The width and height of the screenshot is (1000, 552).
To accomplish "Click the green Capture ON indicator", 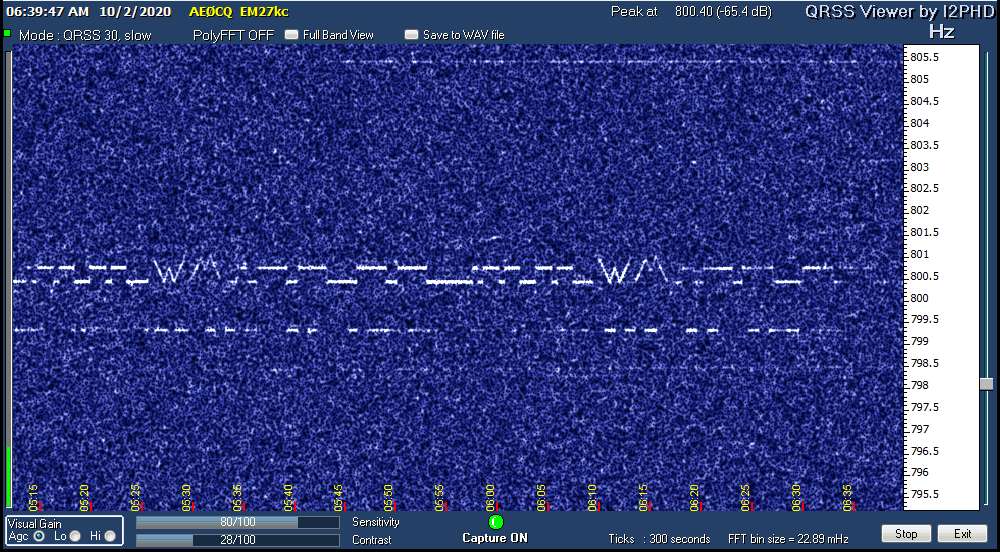I will click(496, 521).
